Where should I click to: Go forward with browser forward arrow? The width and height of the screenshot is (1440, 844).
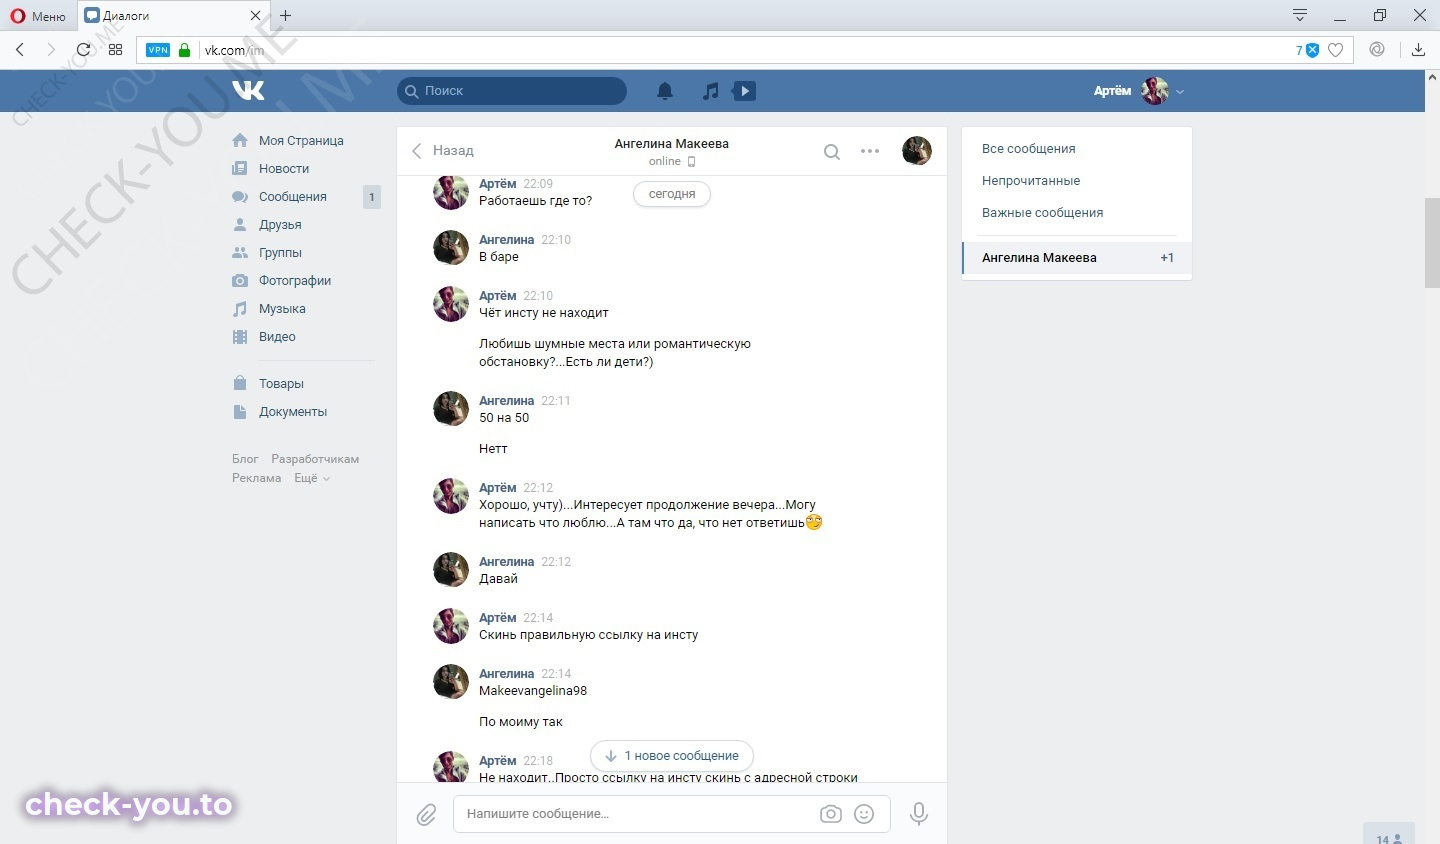[51, 49]
